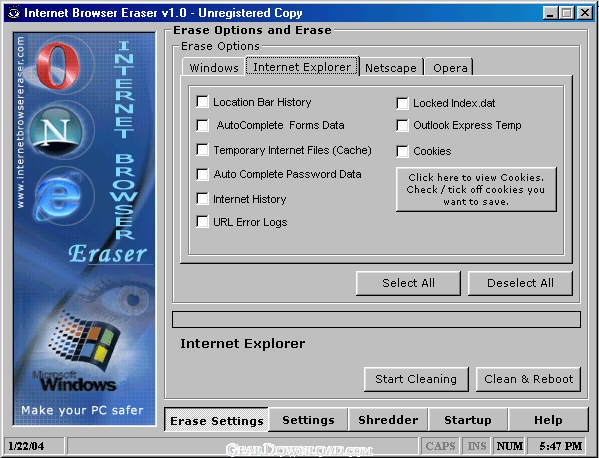Check Temporary Internet Files (Cache)
599x458 pixels.
pos(202,150)
